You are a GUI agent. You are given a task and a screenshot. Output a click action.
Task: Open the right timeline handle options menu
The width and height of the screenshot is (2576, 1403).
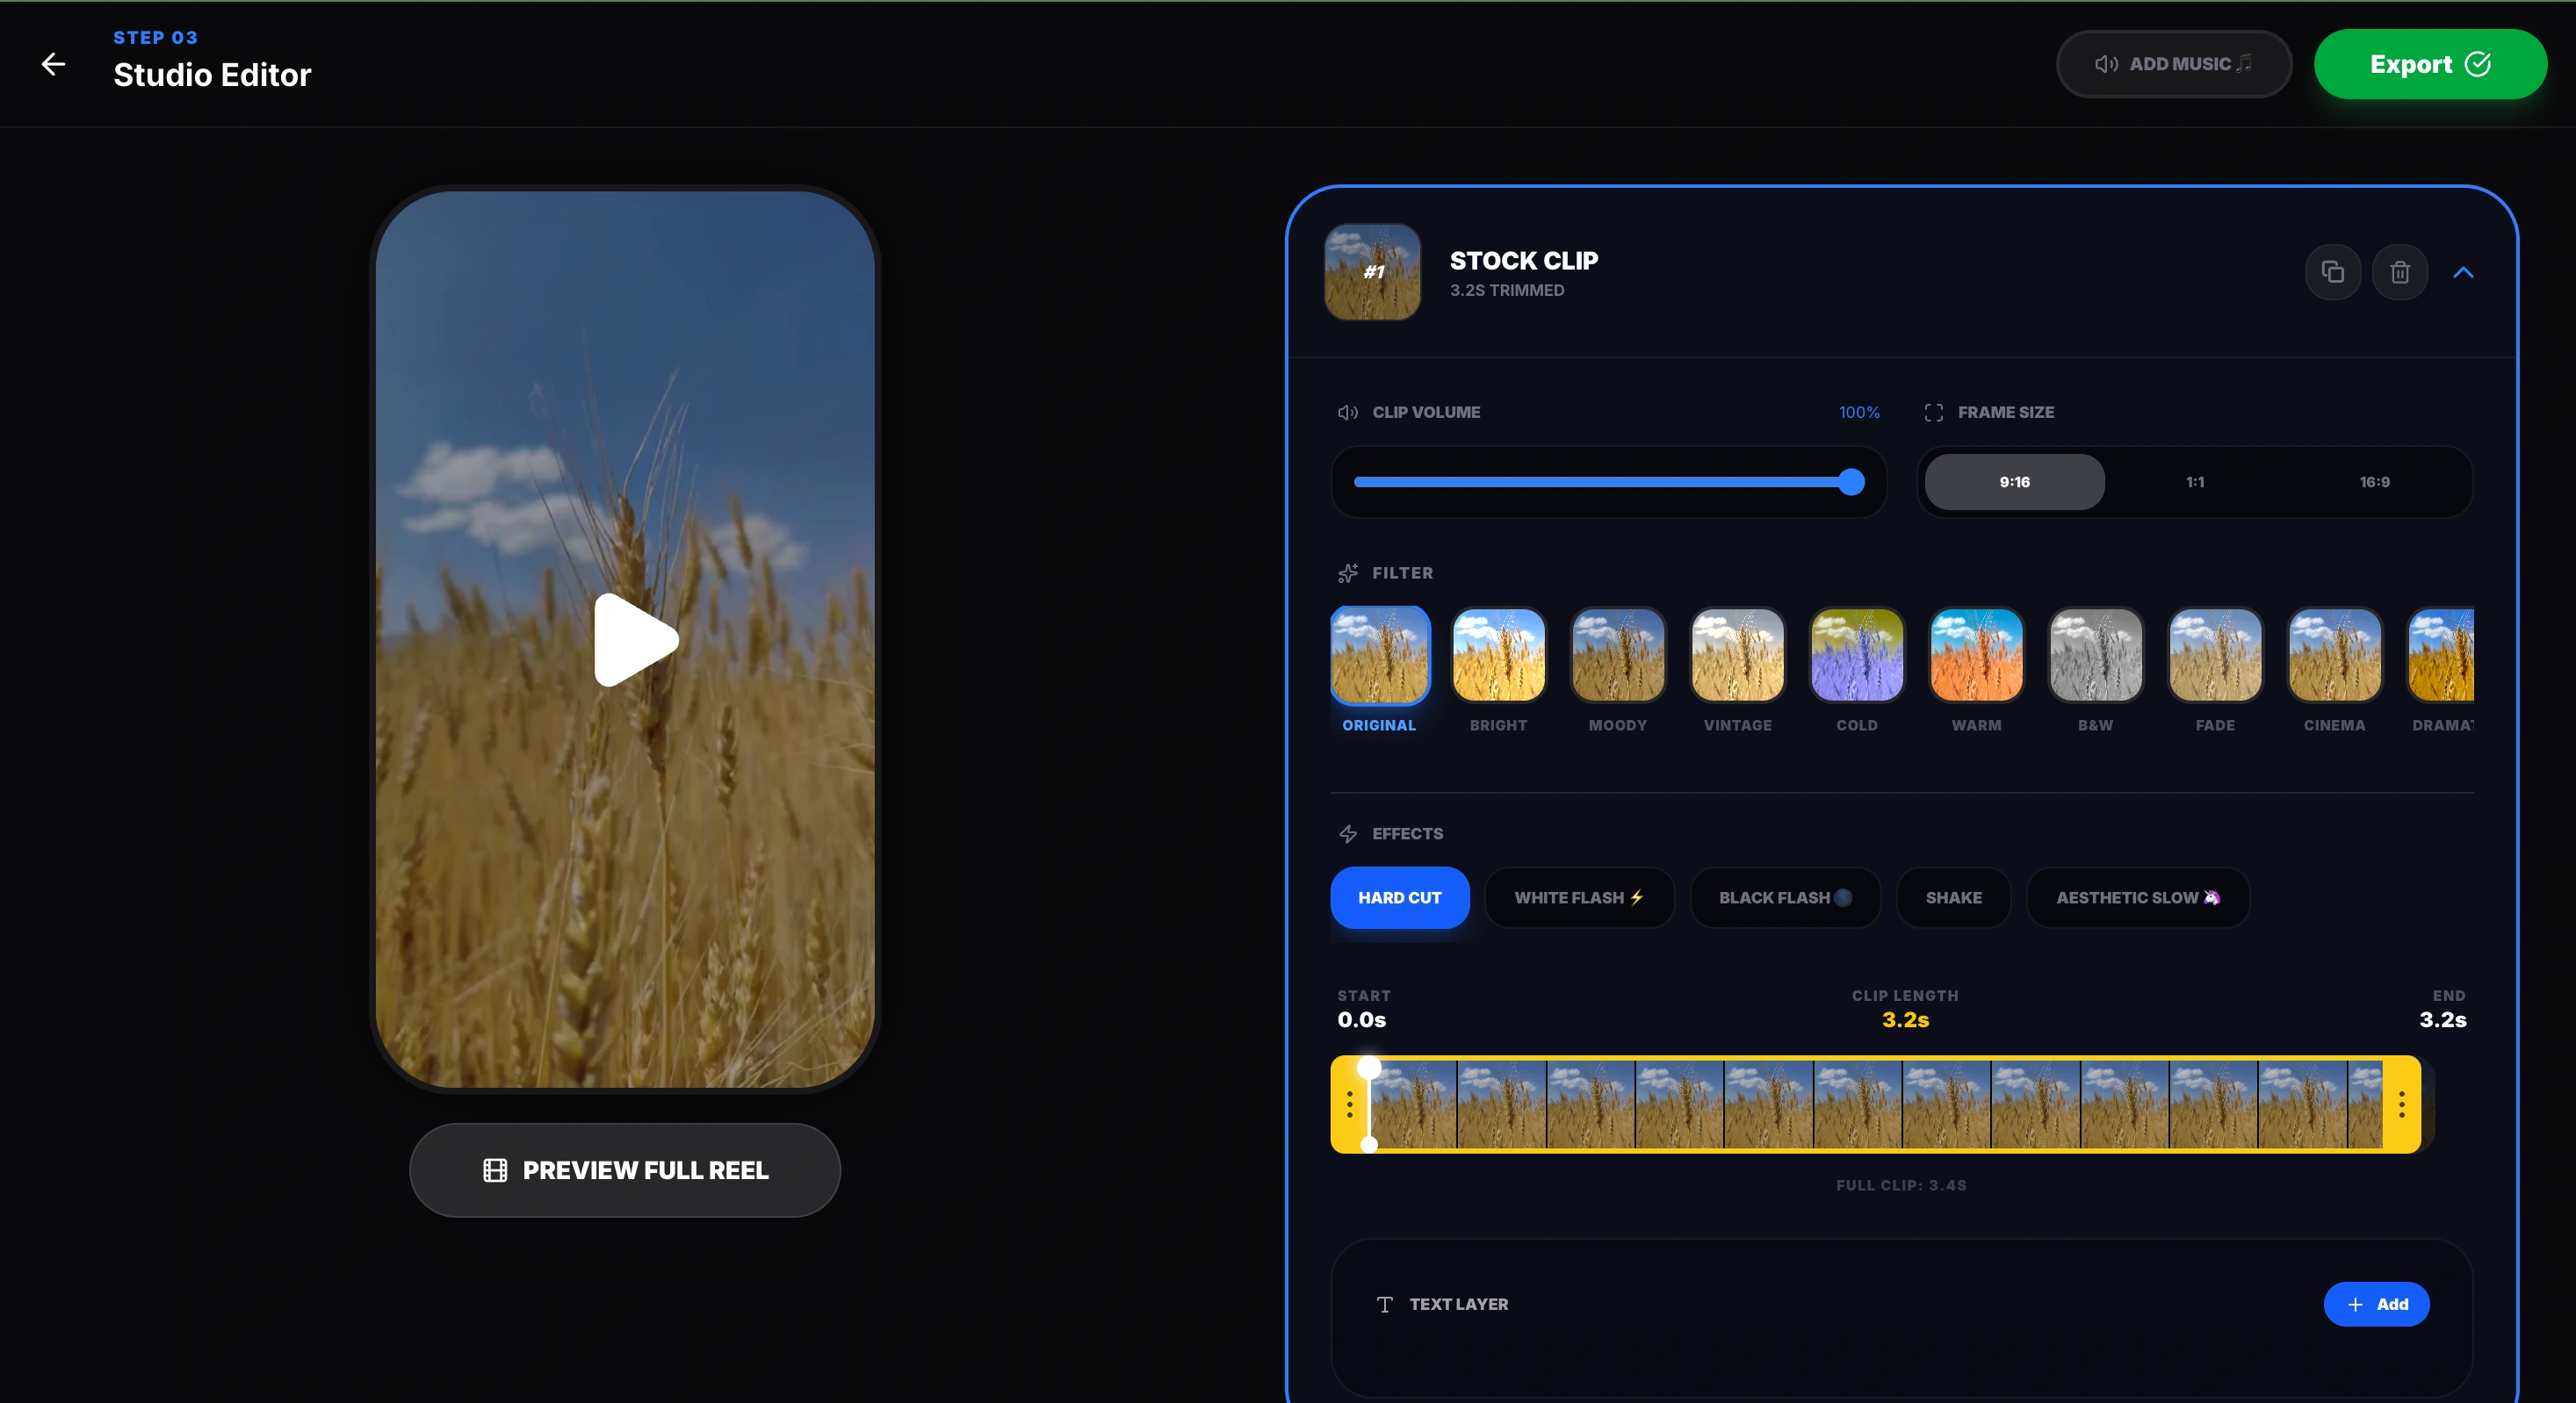coord(2402,1105)
